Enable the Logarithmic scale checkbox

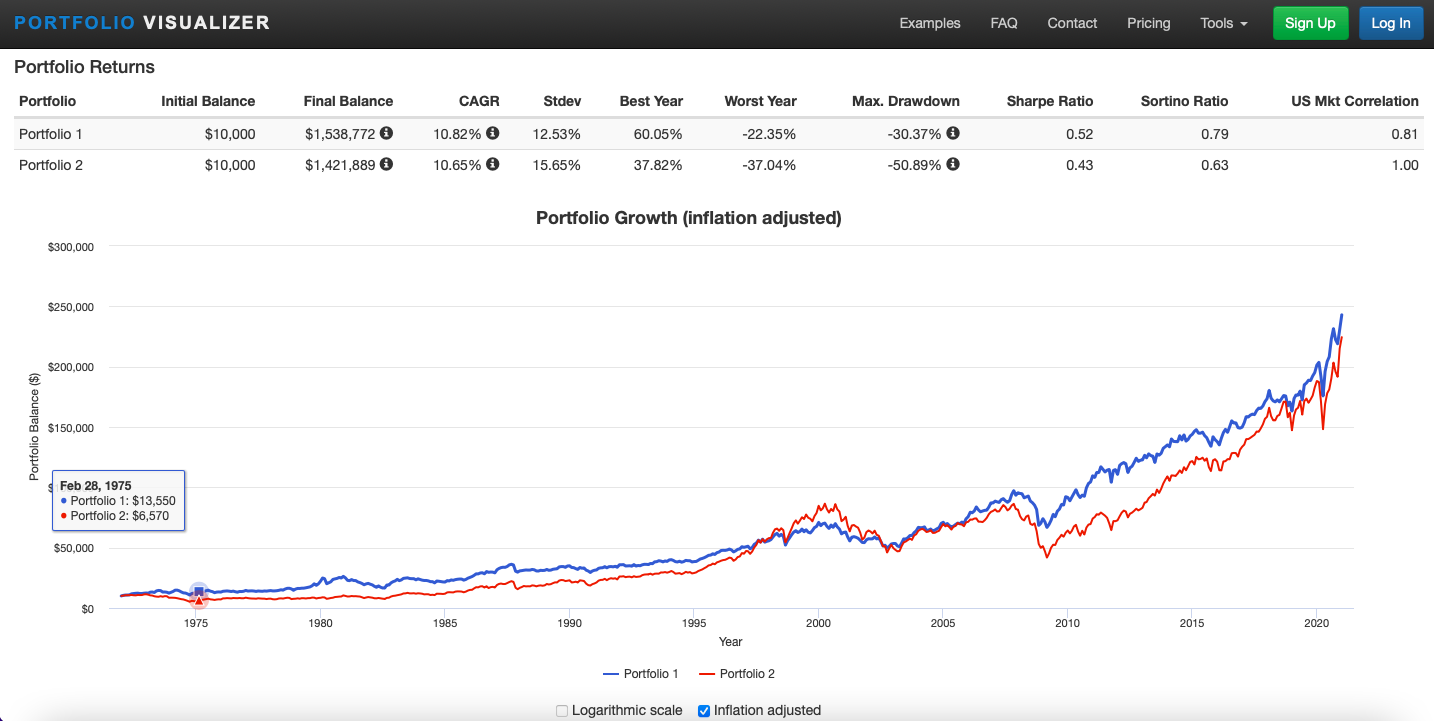[x=561, y=710]
